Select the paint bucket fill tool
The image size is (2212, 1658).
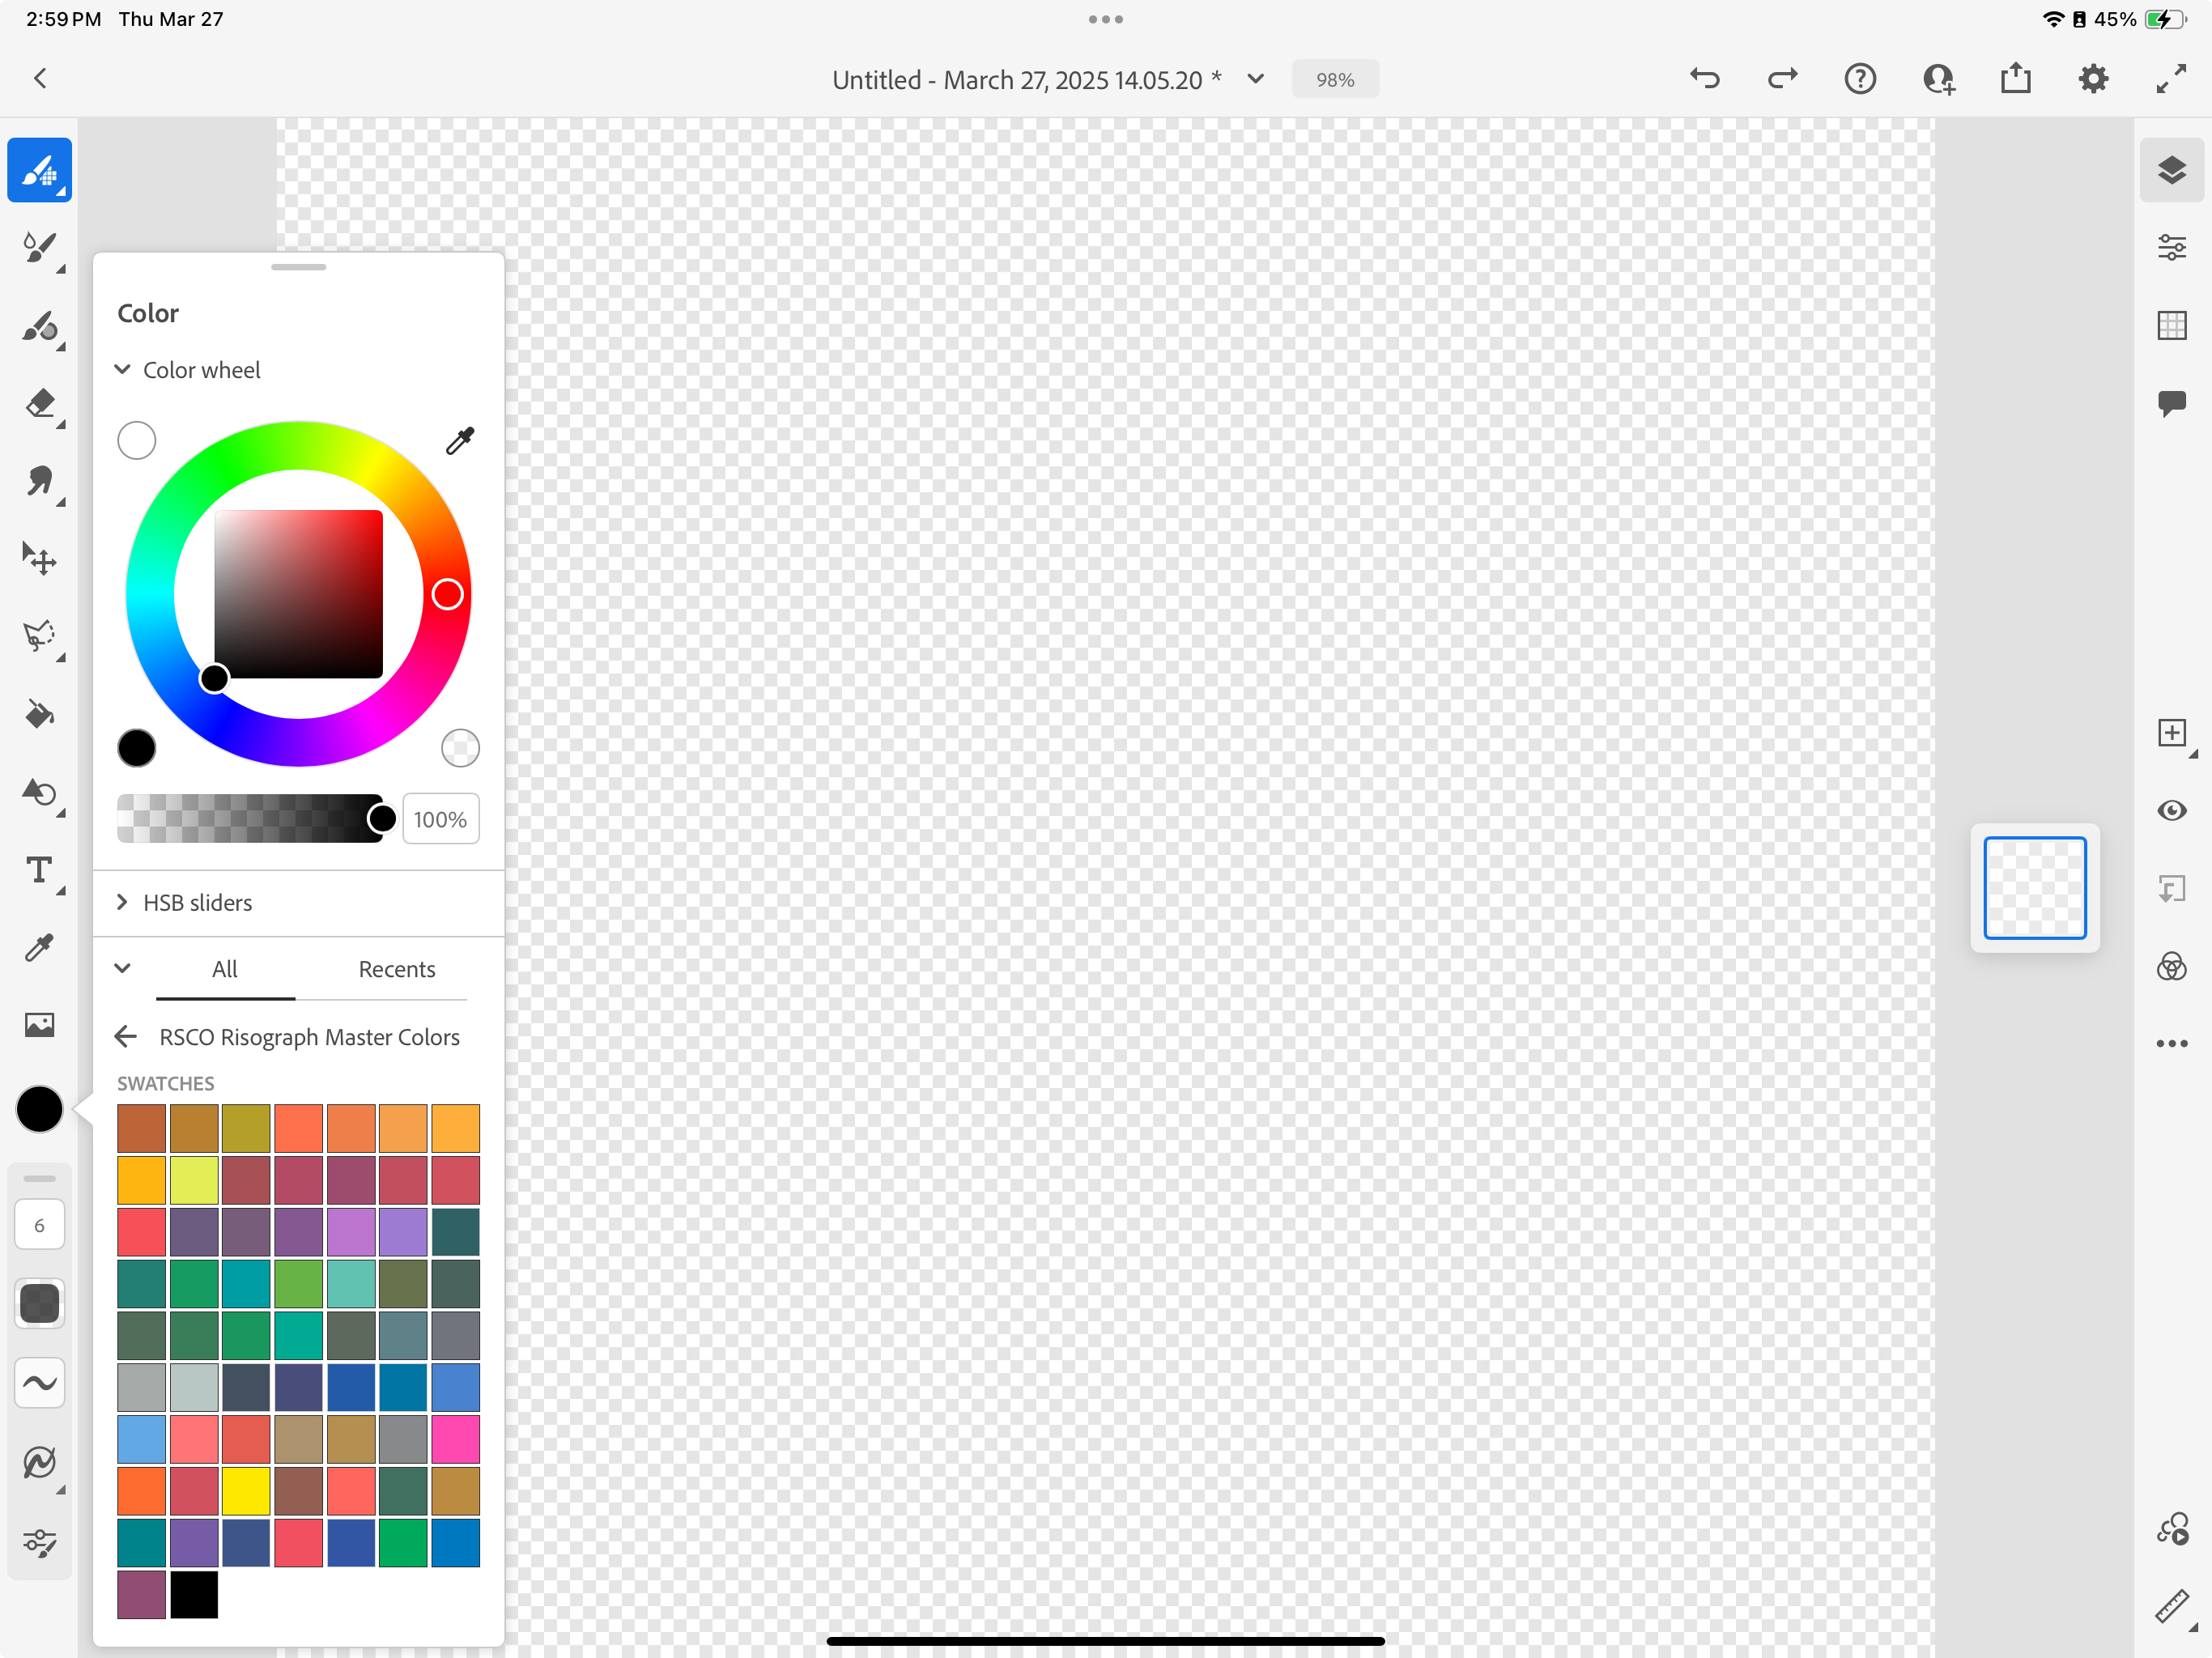pyautogui.click(x=40, y=714)
